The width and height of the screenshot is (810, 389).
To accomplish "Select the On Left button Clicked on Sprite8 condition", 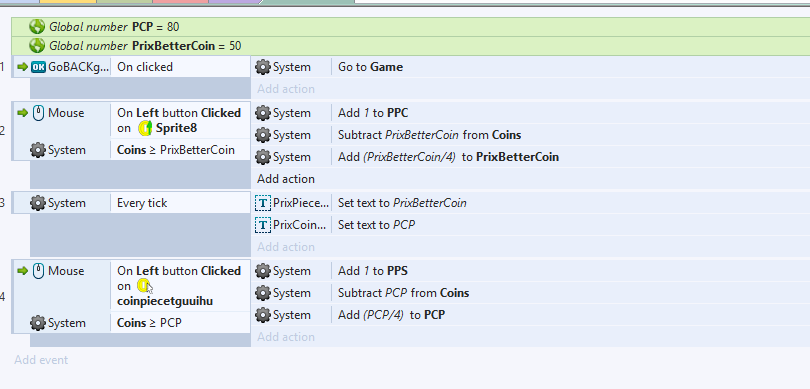I will pos(180,121).
